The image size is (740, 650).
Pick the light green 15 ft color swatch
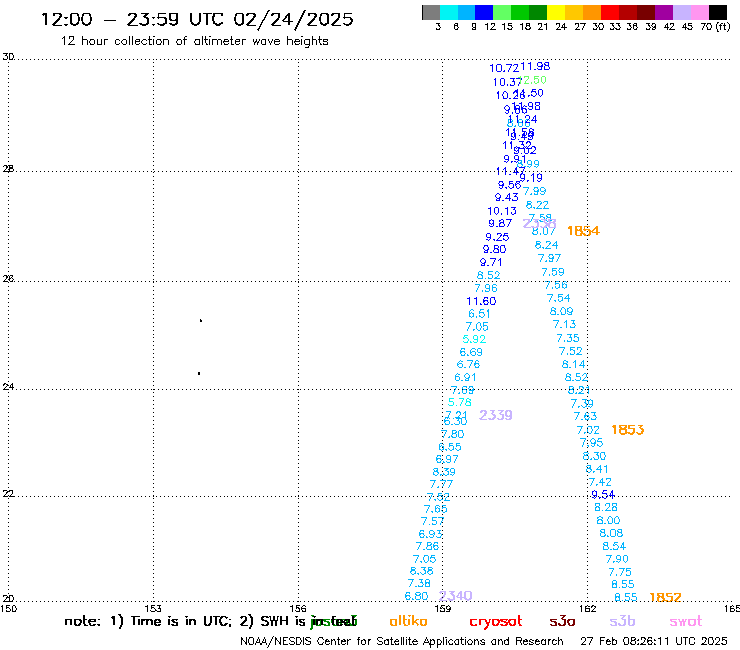point(502,13)
